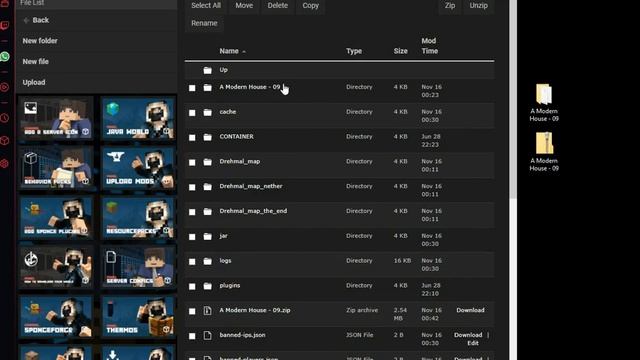Click the file icon of banned-ips.json
Image resolution: width=640 pixels, height=360 pixels.
207,336
